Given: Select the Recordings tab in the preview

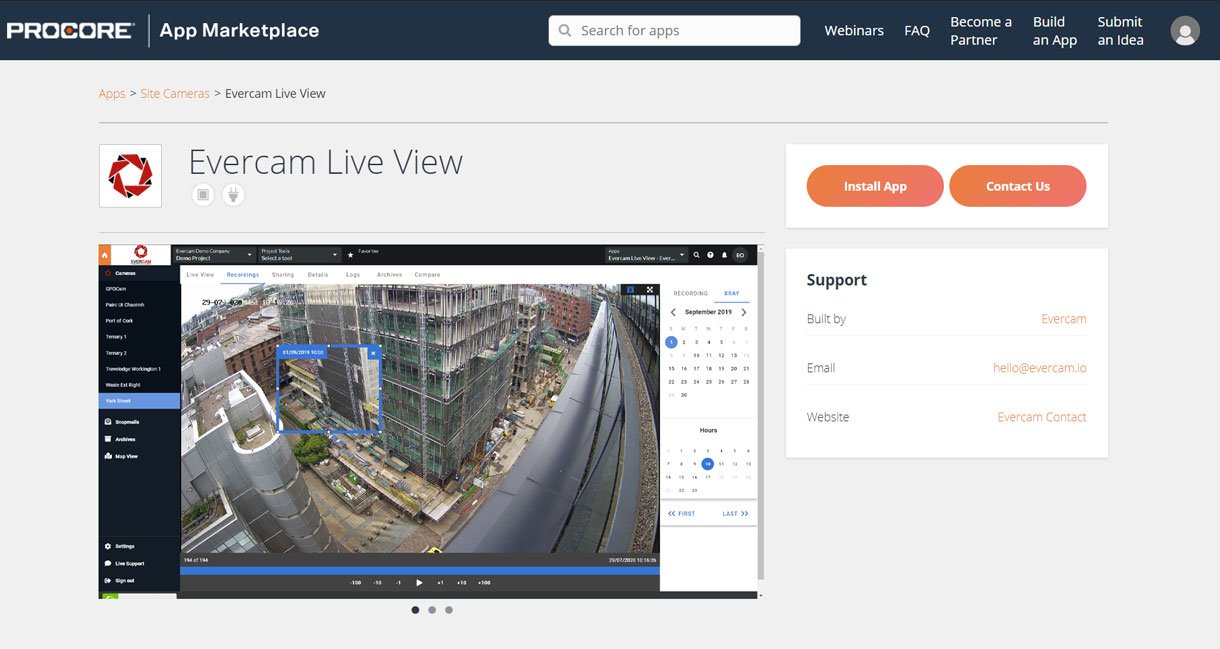Looking at the screenshot, I should coord(243,274).
